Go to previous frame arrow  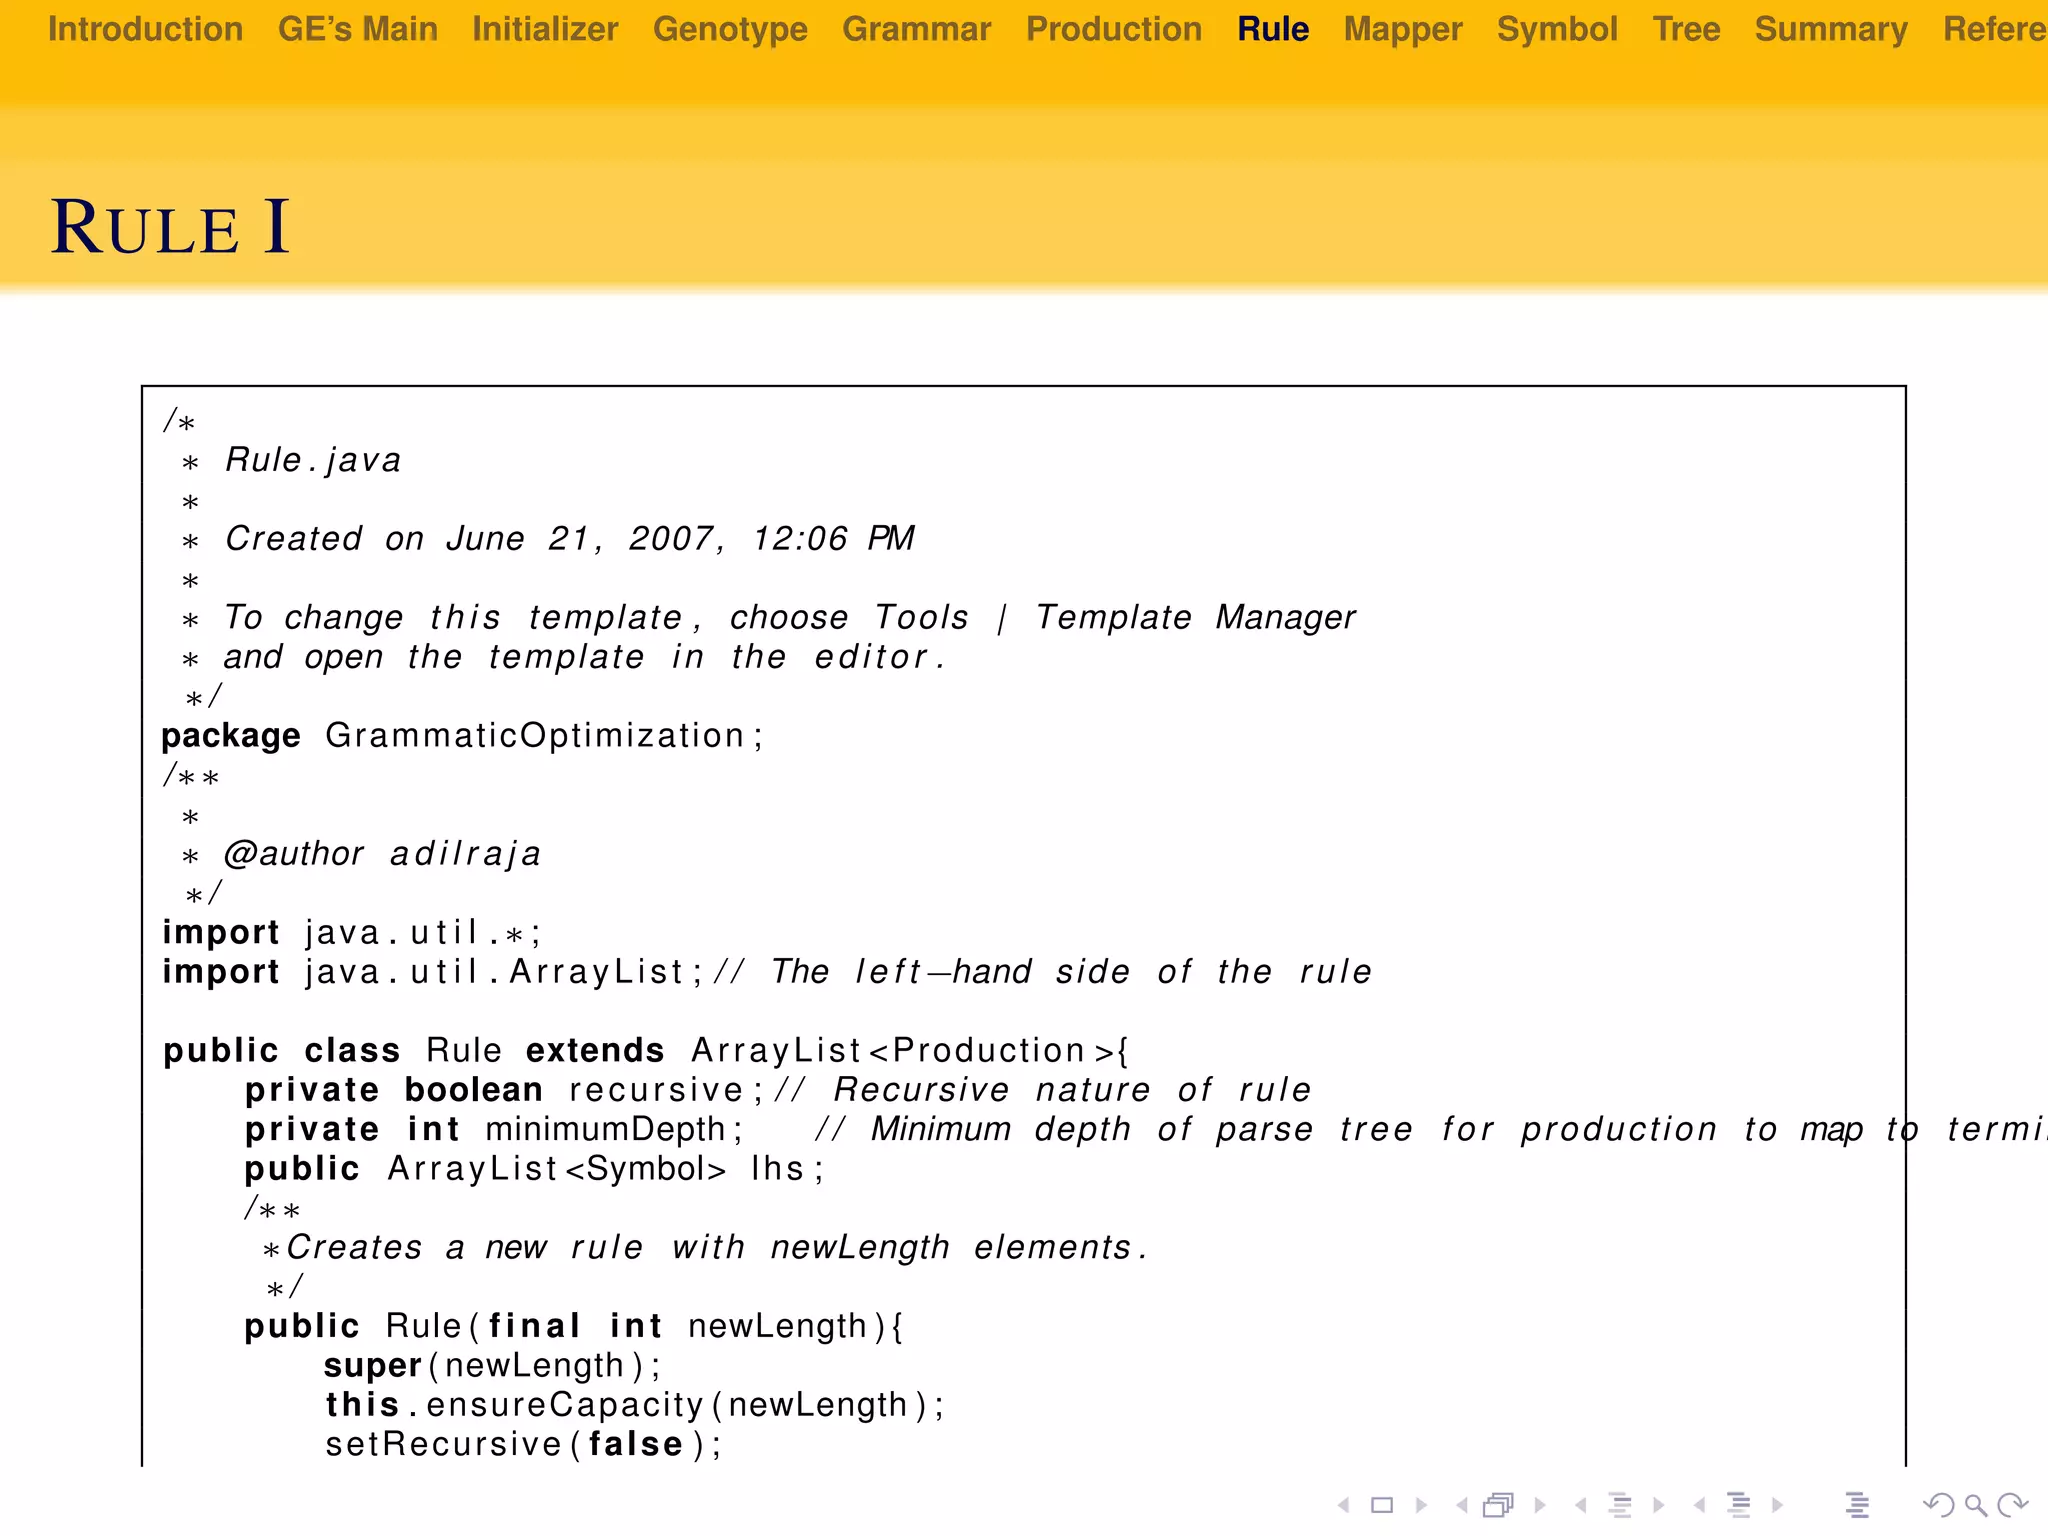point(1462,1505)
